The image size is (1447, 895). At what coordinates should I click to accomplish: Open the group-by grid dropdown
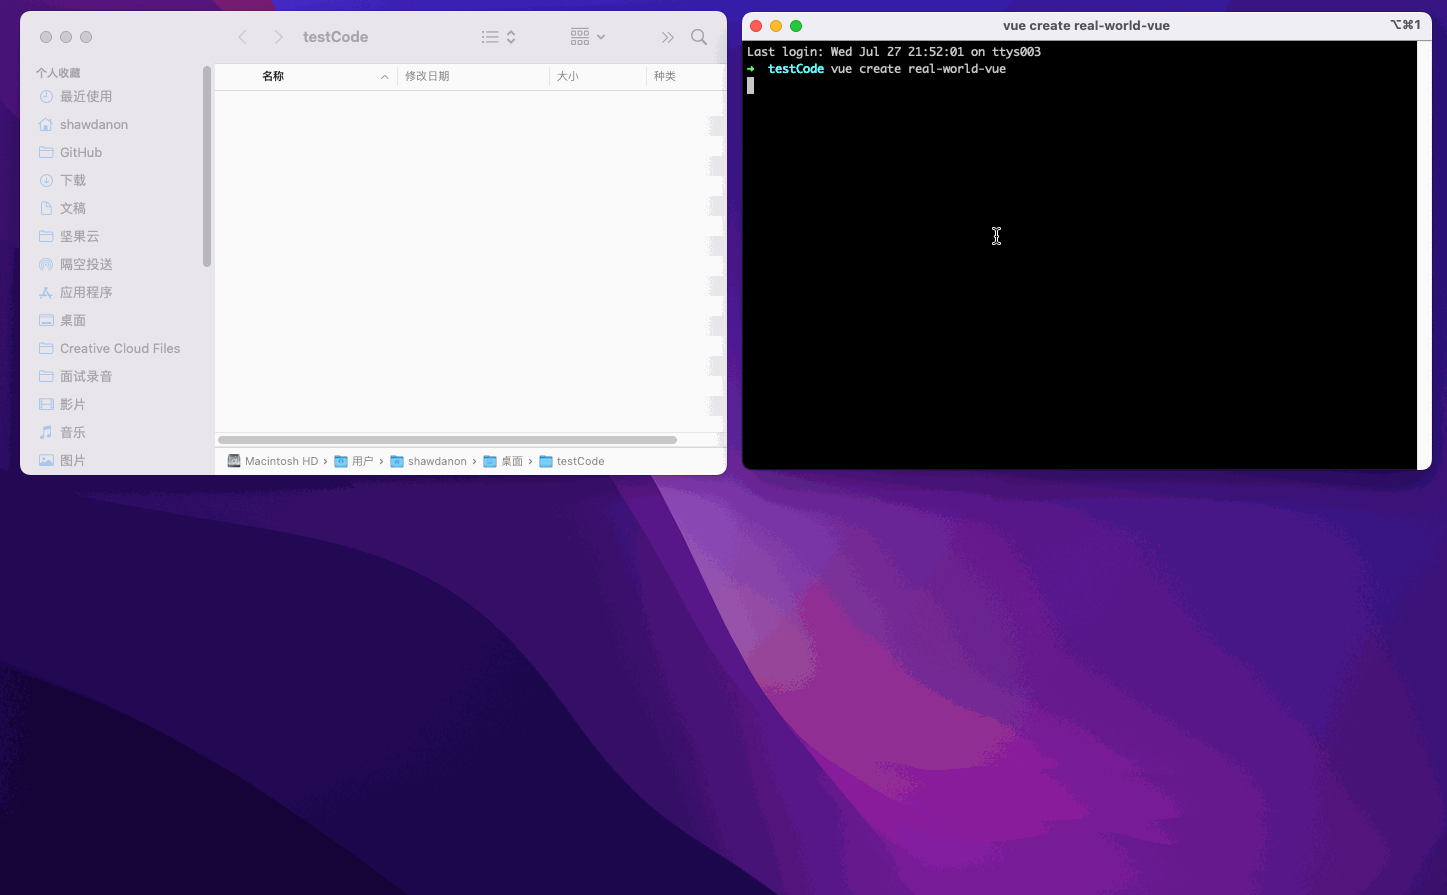[587, 37]
